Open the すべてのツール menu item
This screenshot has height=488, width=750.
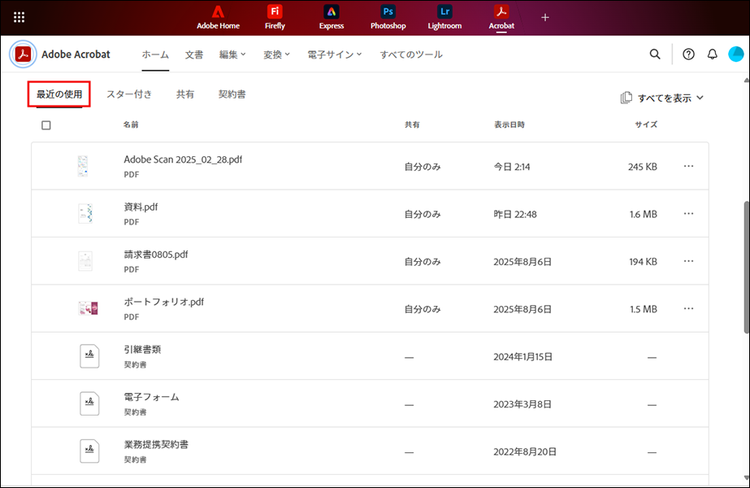click(x=411, y=54)
